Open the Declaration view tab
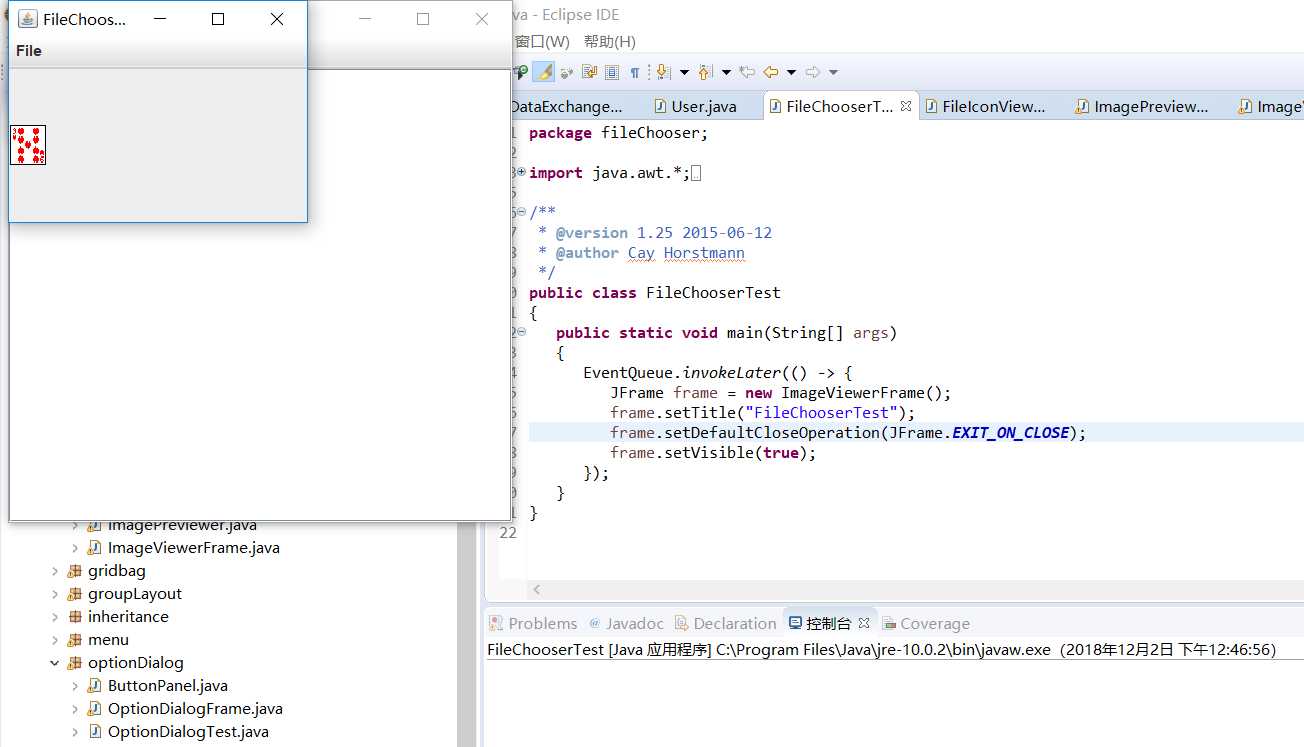 click(x=725, y=623)
